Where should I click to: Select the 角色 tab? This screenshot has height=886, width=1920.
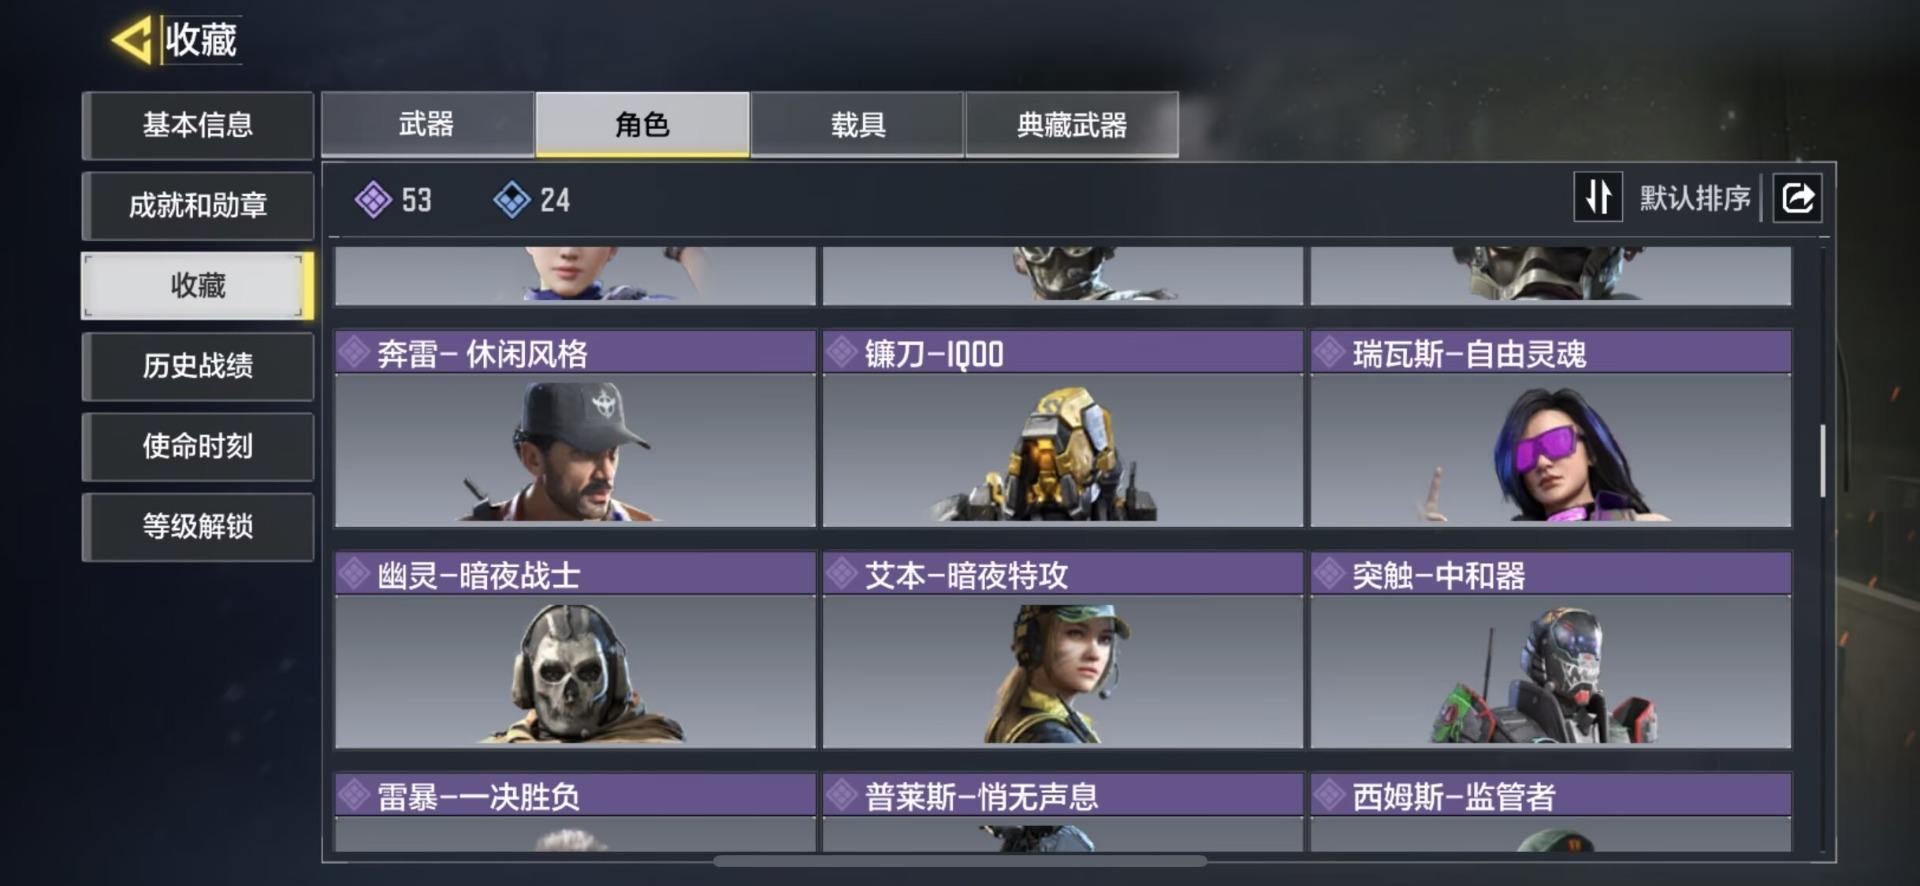(x=642, y=124)
